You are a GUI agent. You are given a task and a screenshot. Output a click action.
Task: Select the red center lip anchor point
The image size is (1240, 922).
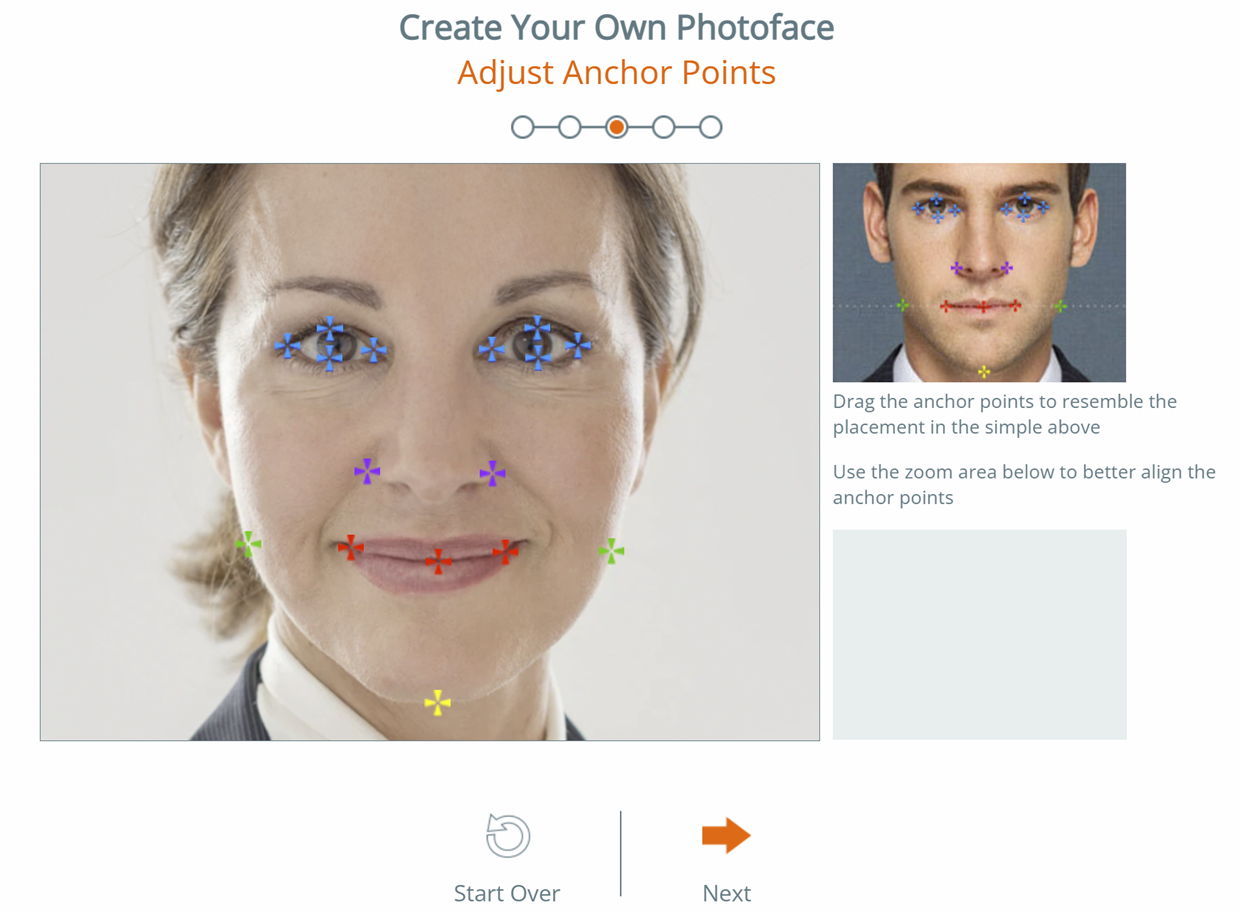pyautogui.click(x=437, y=562)
